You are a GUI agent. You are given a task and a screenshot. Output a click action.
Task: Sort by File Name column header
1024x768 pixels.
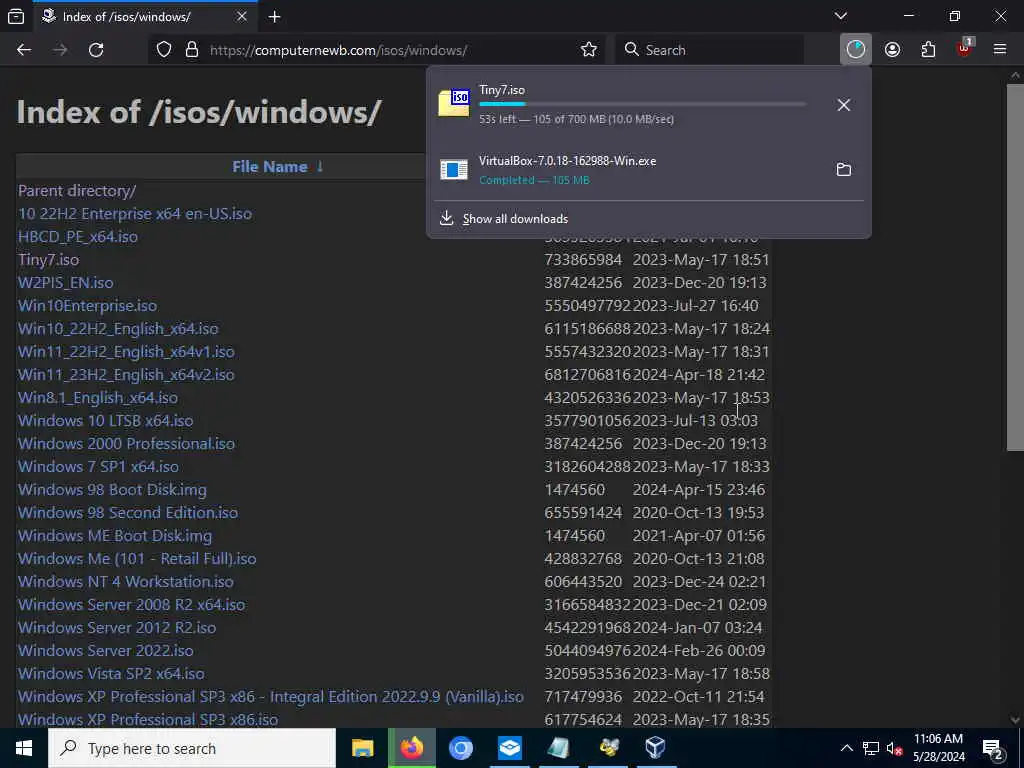pyautogui.click(x=270, y=167)
